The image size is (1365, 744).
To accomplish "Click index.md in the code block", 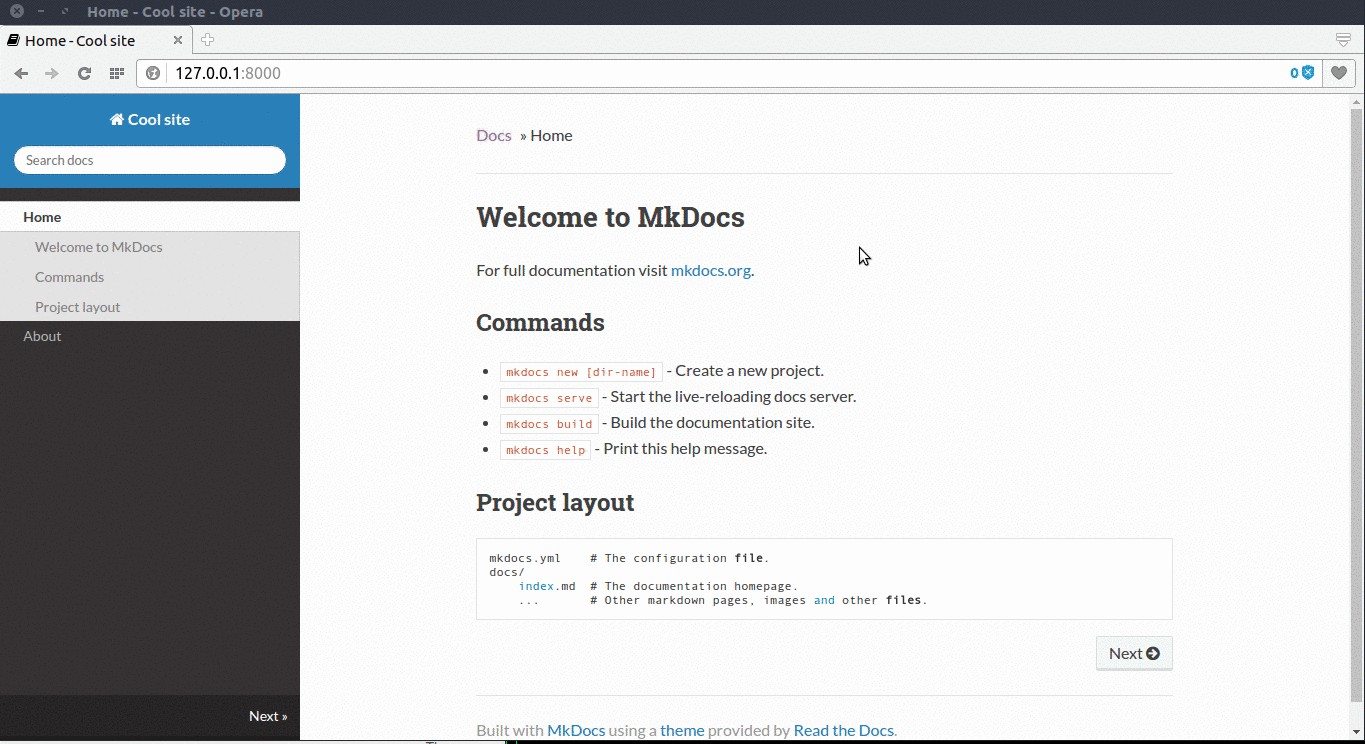I will point(547,586).
